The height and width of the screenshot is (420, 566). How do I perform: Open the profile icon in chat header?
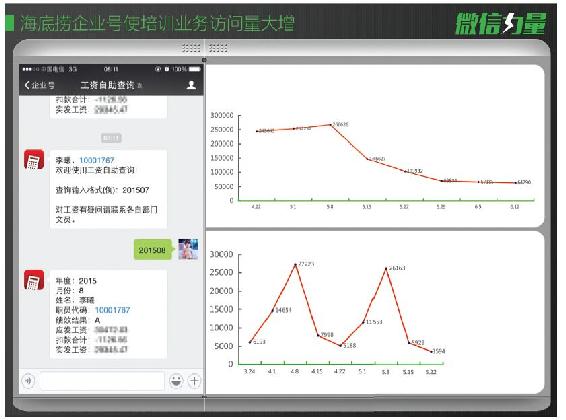191,85
